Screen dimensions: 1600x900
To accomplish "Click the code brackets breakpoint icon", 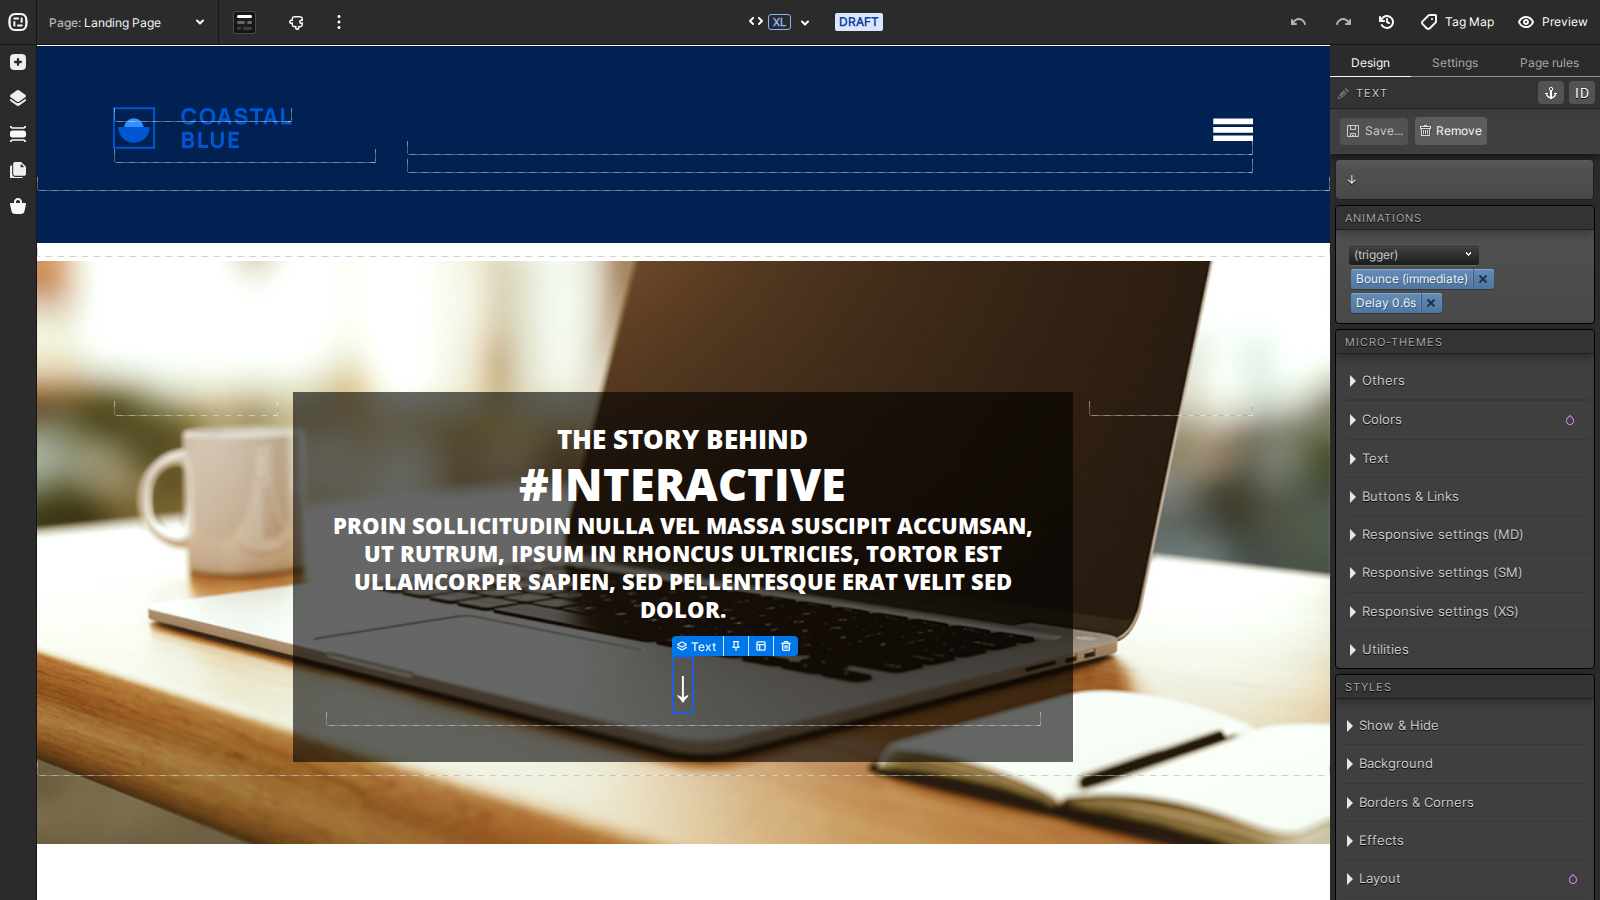I will point(756,21).
